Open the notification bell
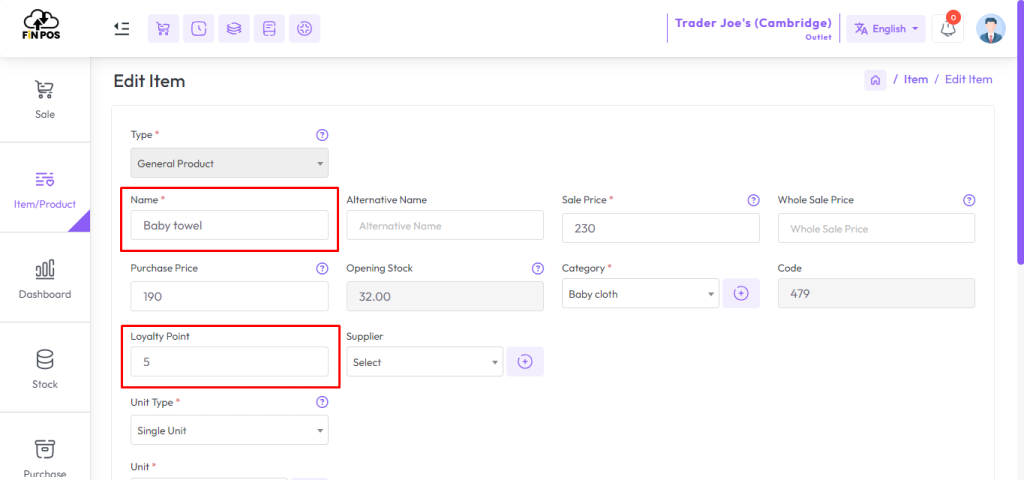The width and height of the screenshot is (1024, 480). [x=947, y=29]
